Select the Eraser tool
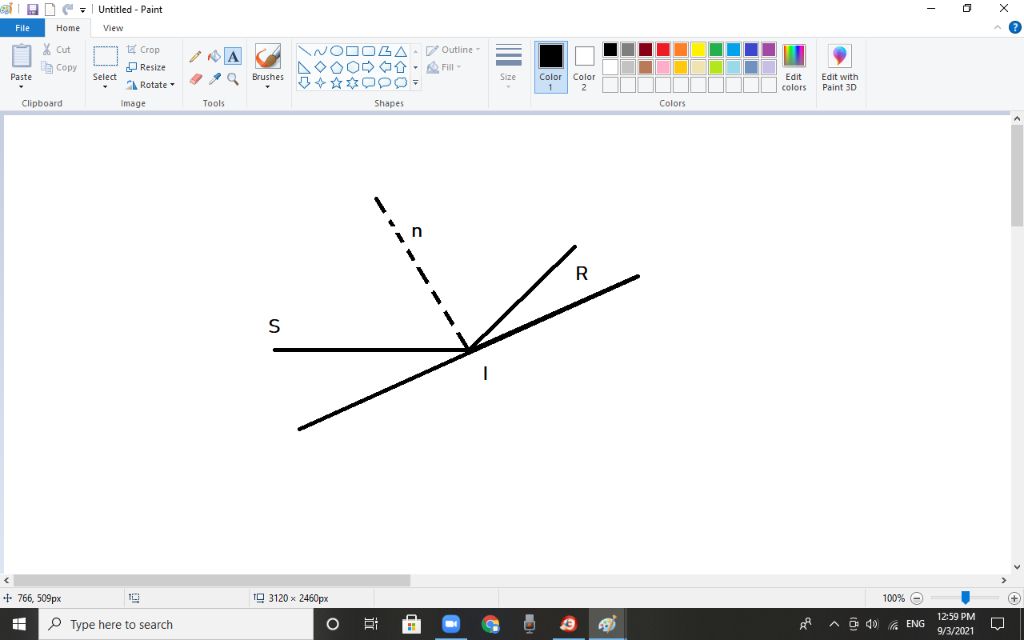 195,79
